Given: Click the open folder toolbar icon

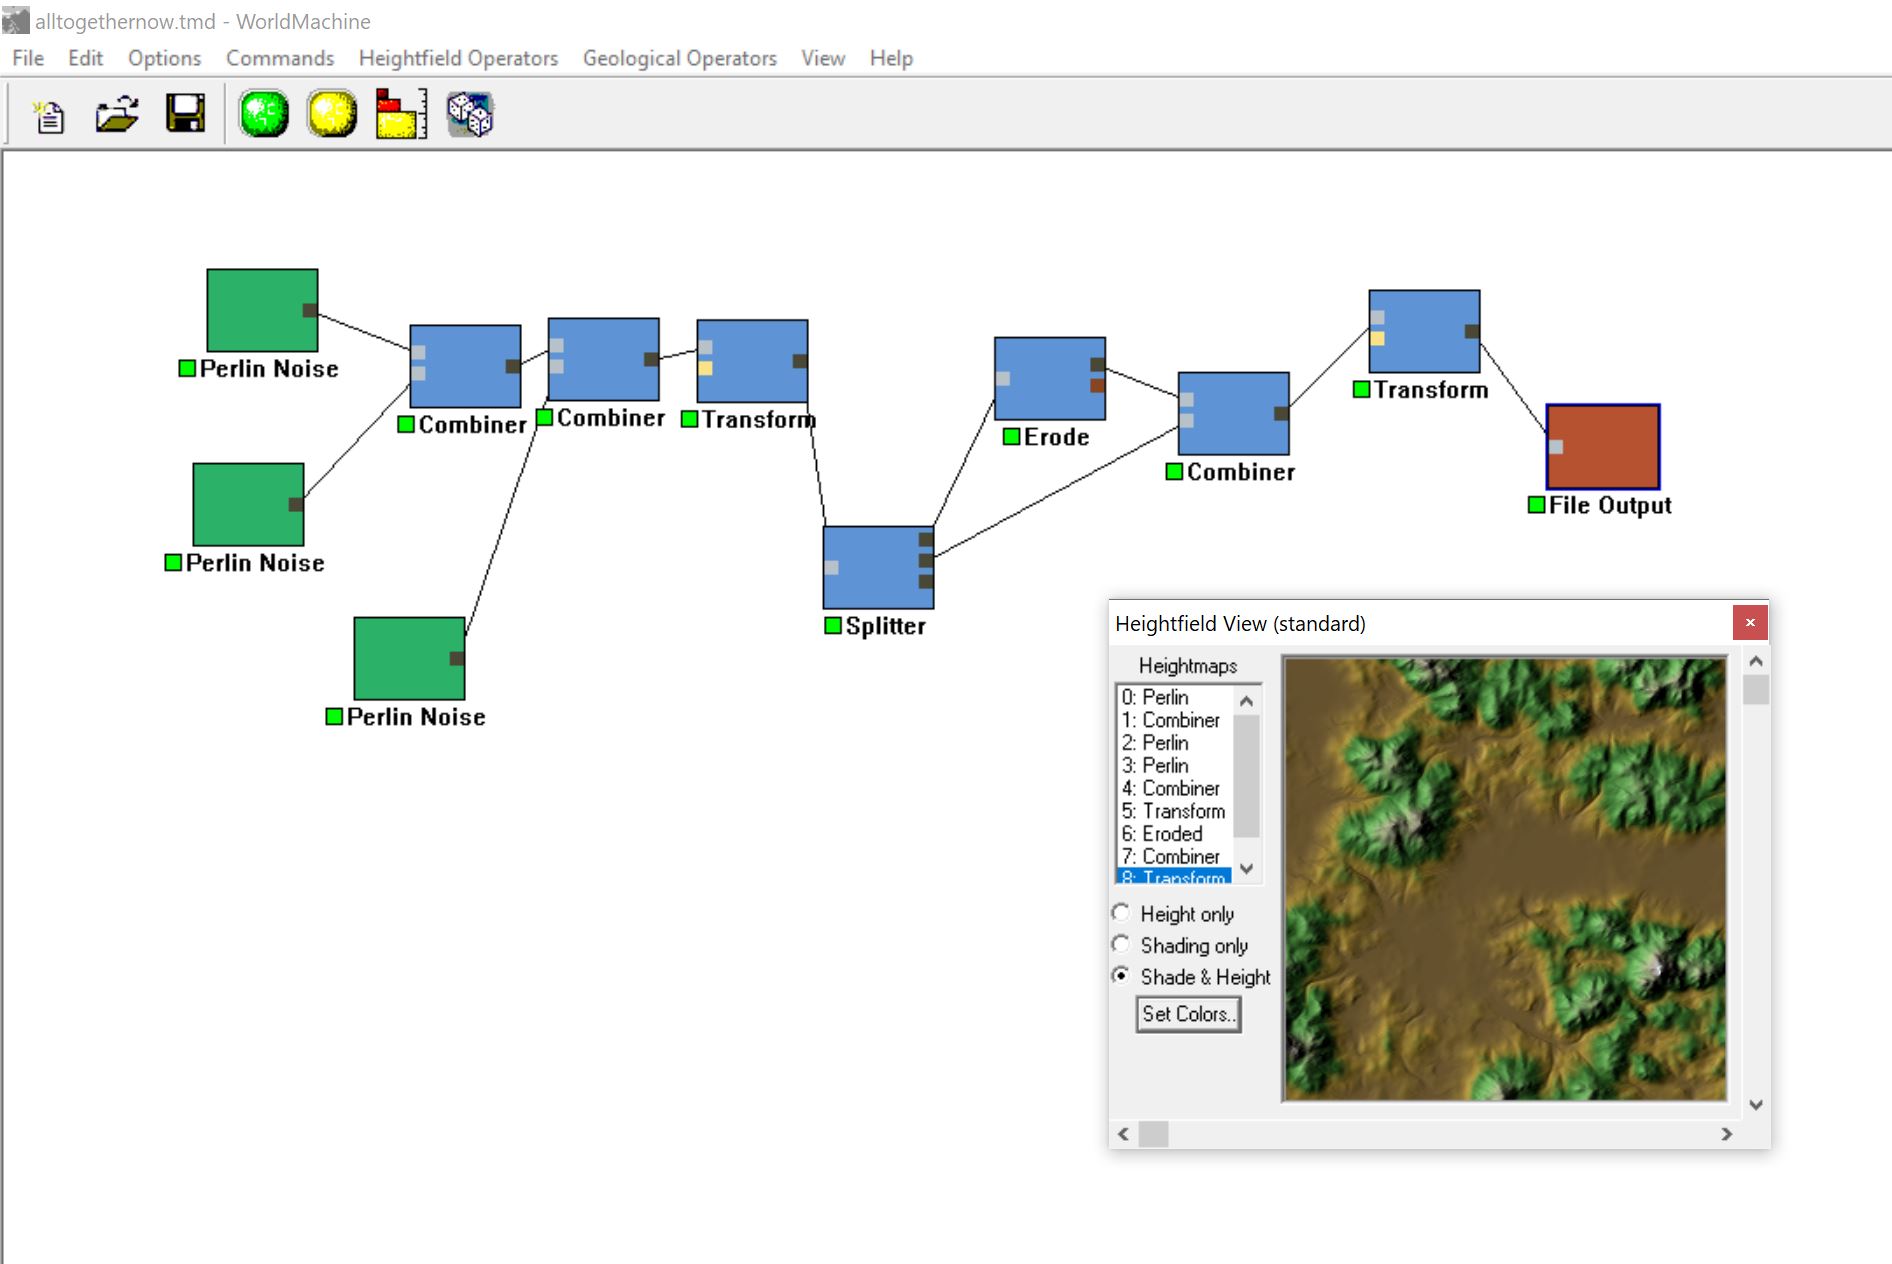Looking at the screenshot, I should point(117,115).
